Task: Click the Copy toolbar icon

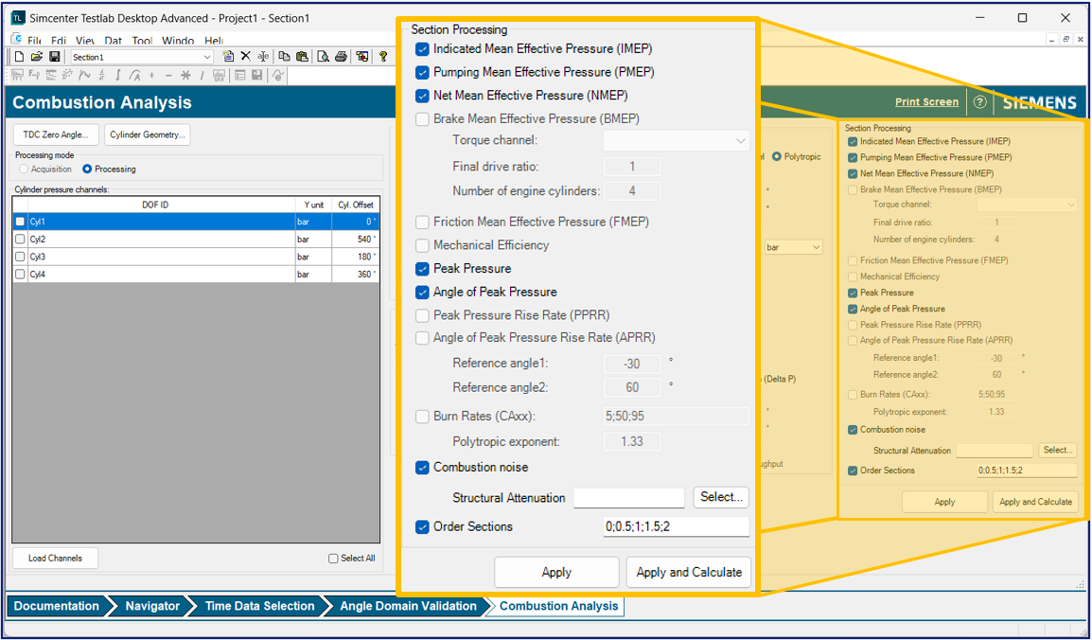Action: [284, 57]
